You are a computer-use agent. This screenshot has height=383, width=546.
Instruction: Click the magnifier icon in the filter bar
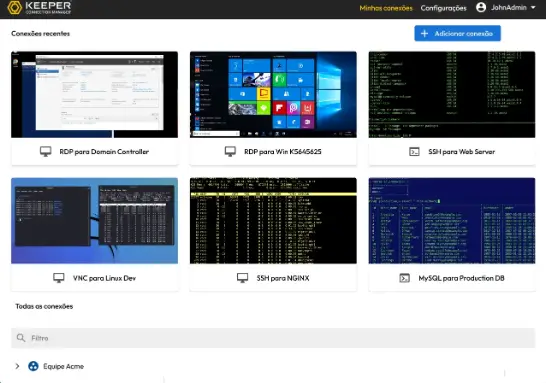pyautogui.click(x=21, y=338)
